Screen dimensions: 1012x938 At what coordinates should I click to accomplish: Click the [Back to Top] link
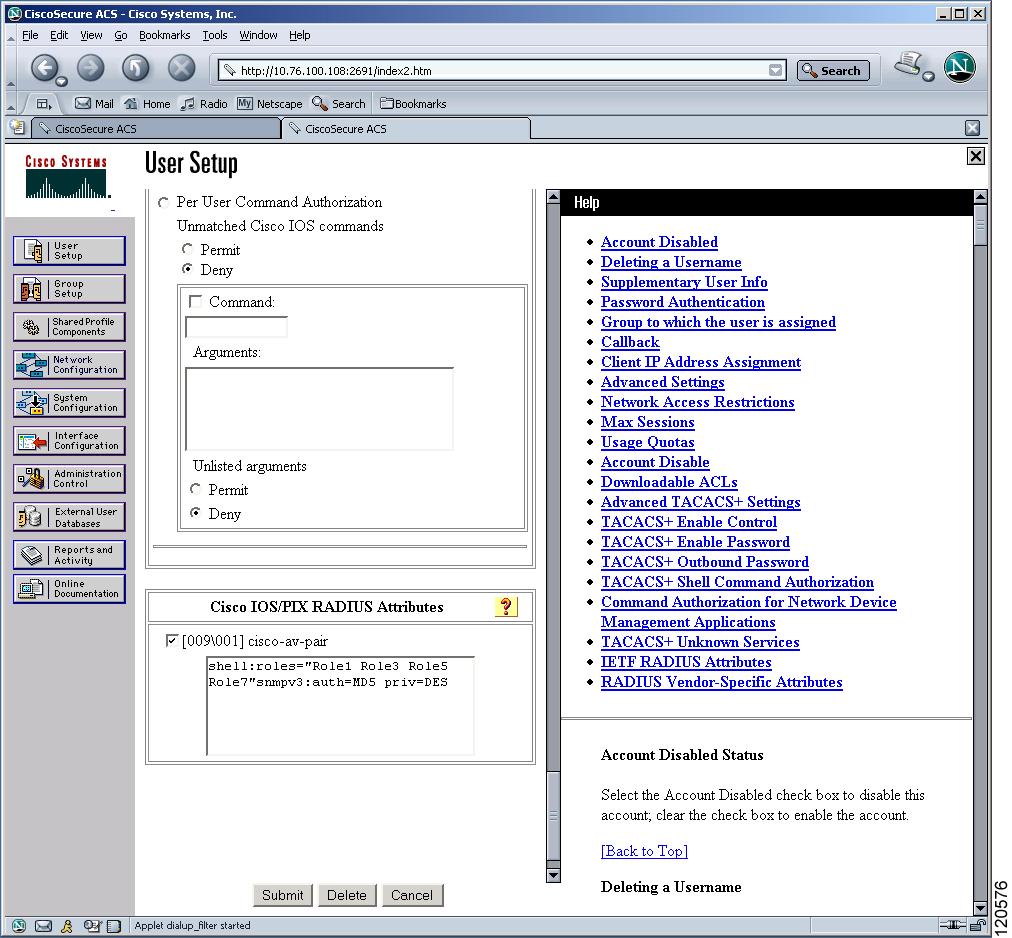[x=644, y=851]
